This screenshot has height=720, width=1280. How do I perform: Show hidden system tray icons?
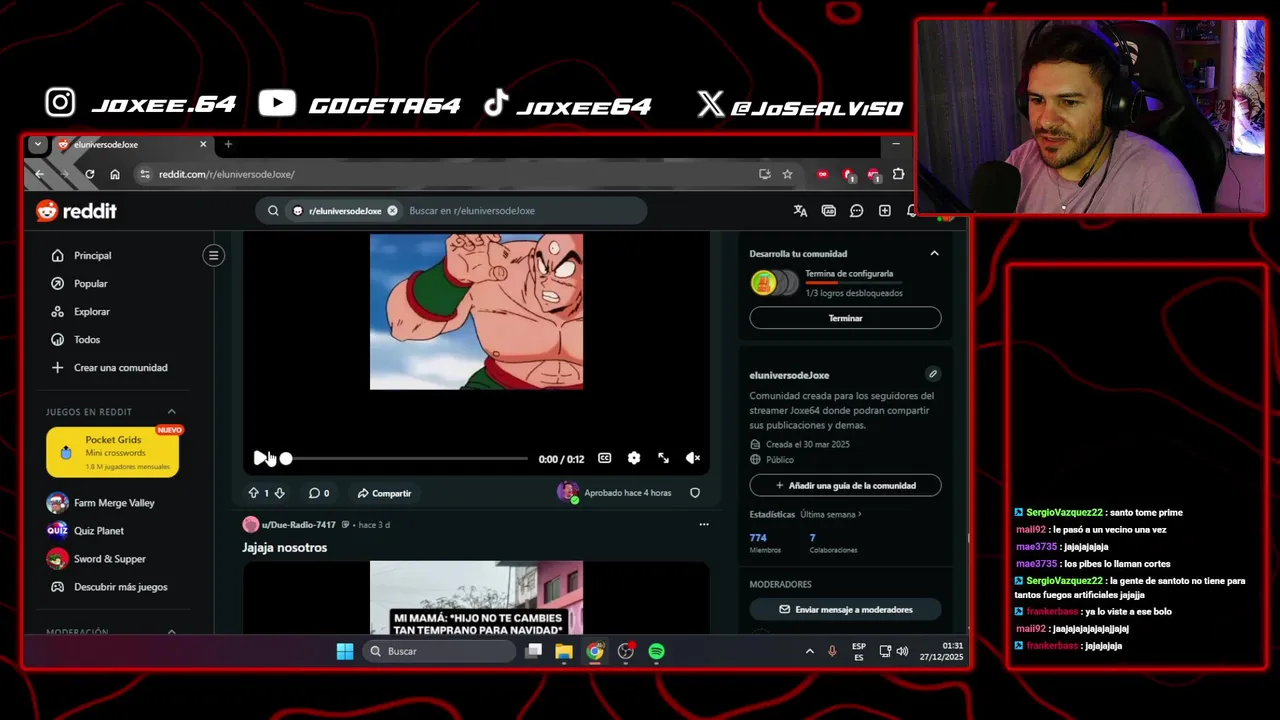809,651
